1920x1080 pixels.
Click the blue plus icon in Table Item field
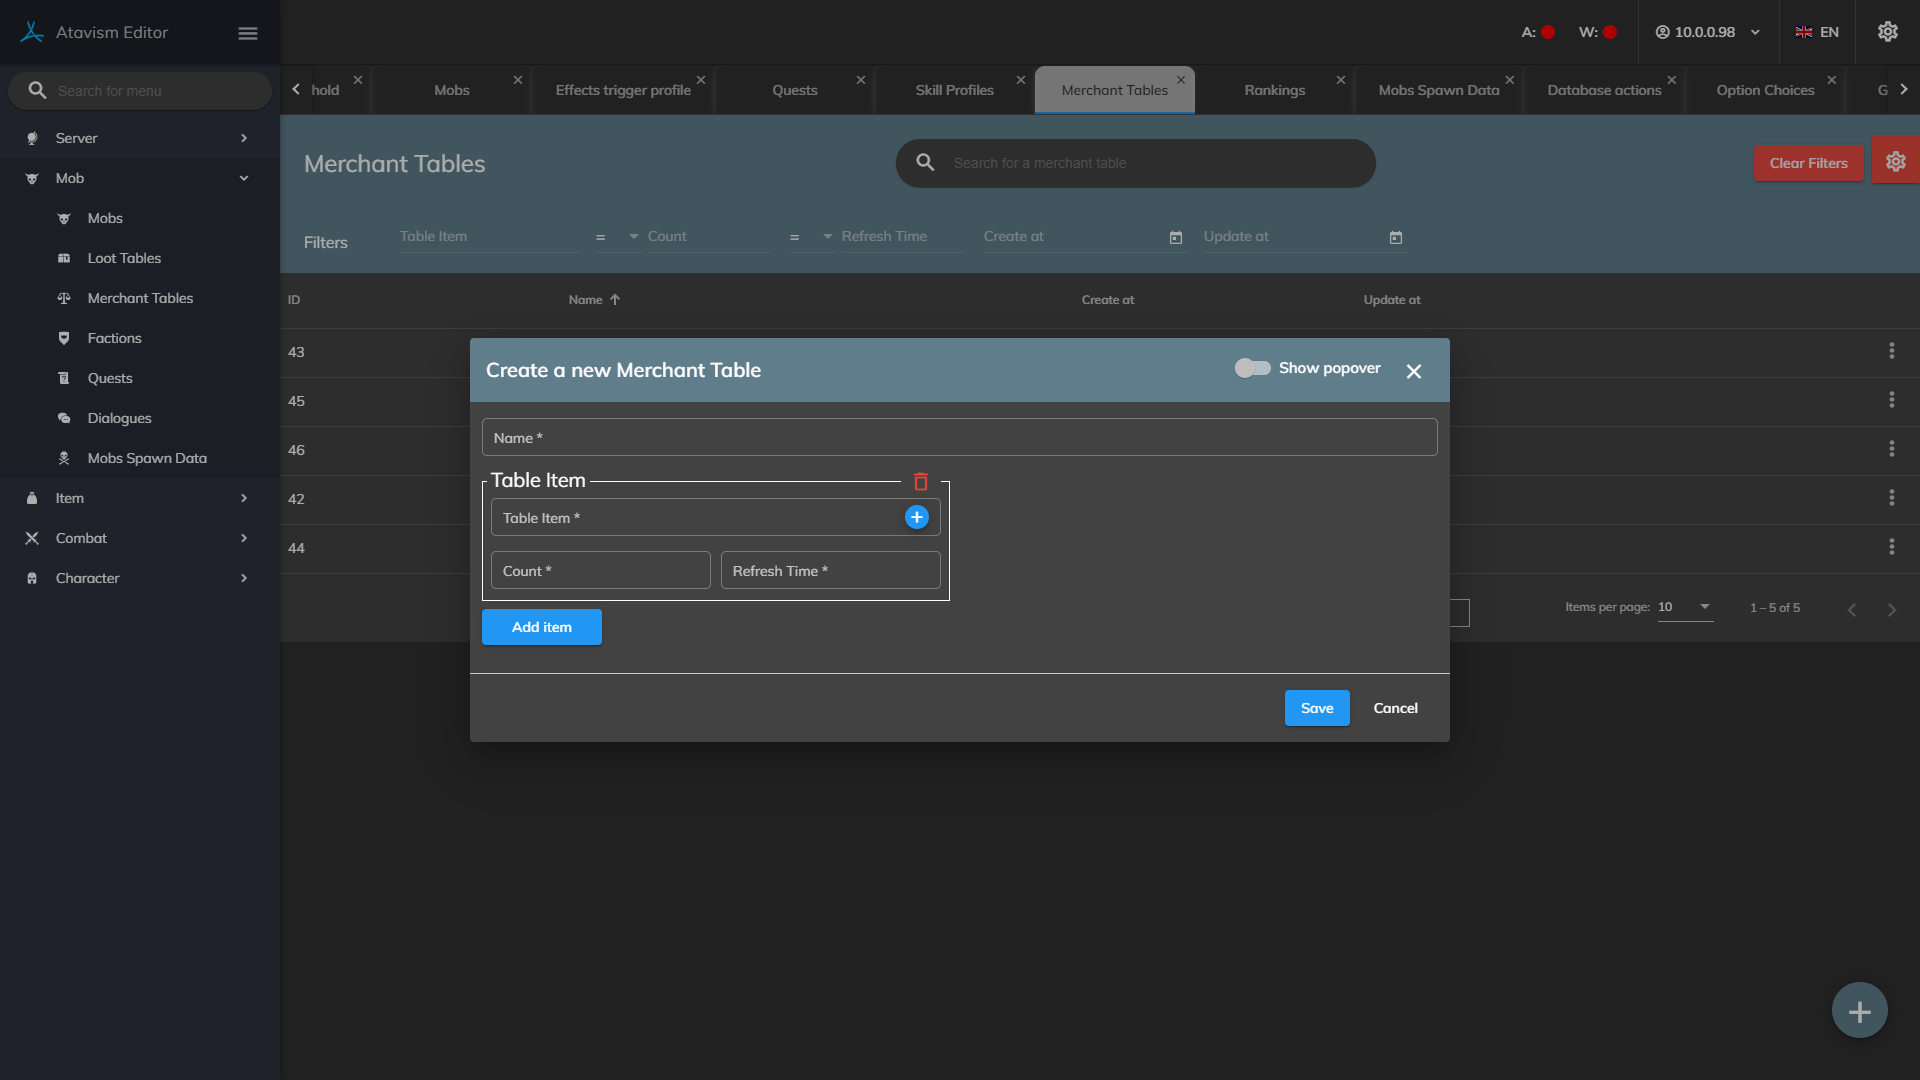coord(916,517)
